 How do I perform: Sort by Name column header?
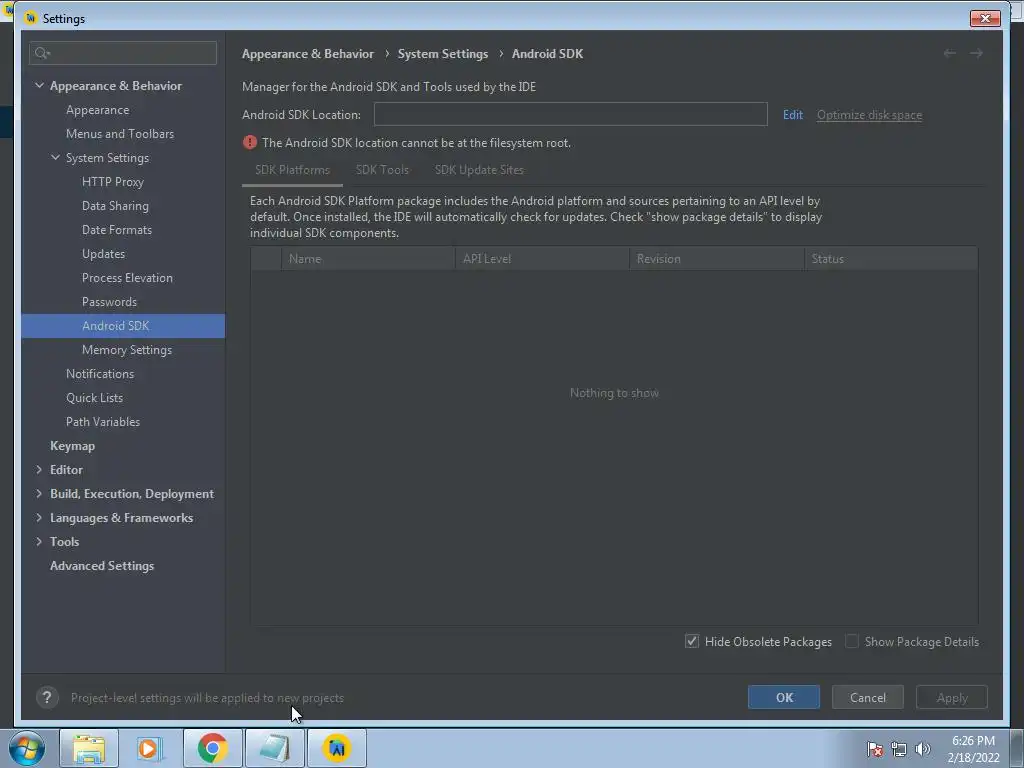pos(368,259)
